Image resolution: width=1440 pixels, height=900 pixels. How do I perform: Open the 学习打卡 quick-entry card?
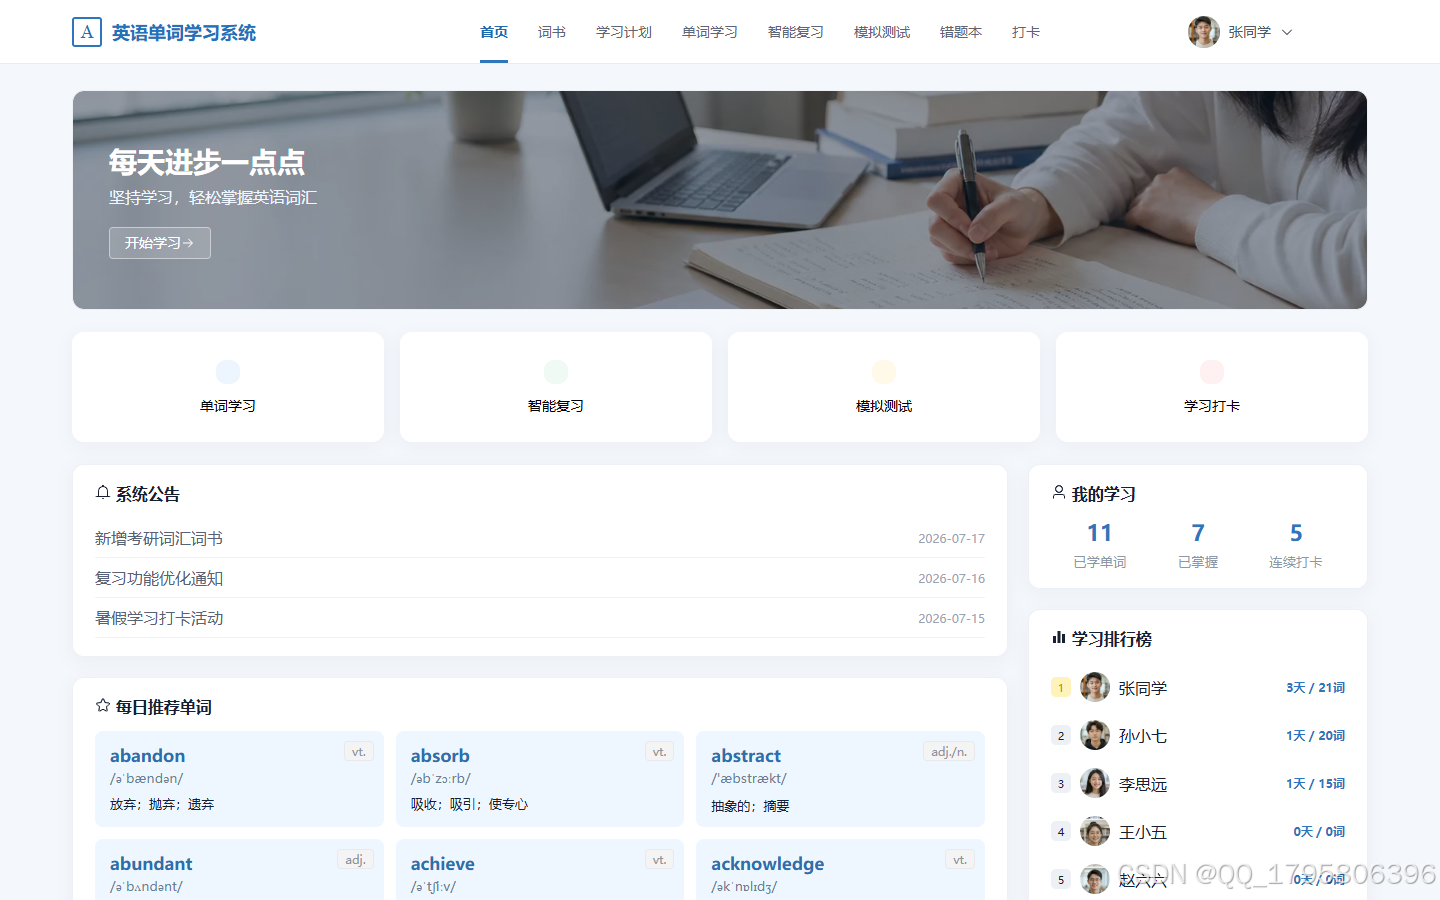[1212, 387]
